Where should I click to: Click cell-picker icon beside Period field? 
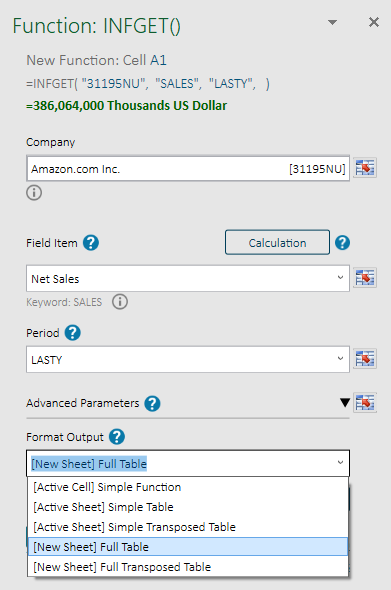365,359
